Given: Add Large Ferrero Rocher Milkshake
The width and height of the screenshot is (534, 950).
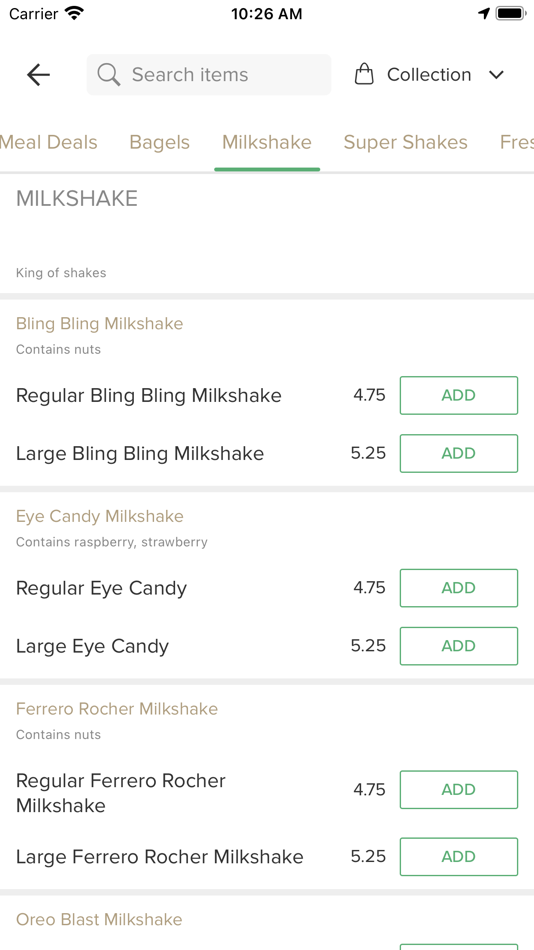Looking at the screenshot, I should pos(459,857).
